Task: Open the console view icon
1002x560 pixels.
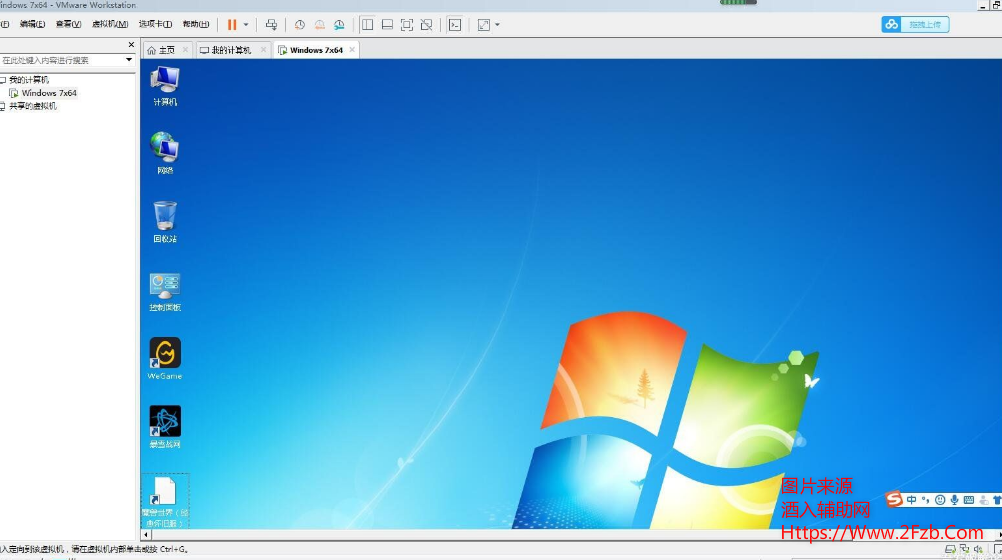Action: coord(455,24)
